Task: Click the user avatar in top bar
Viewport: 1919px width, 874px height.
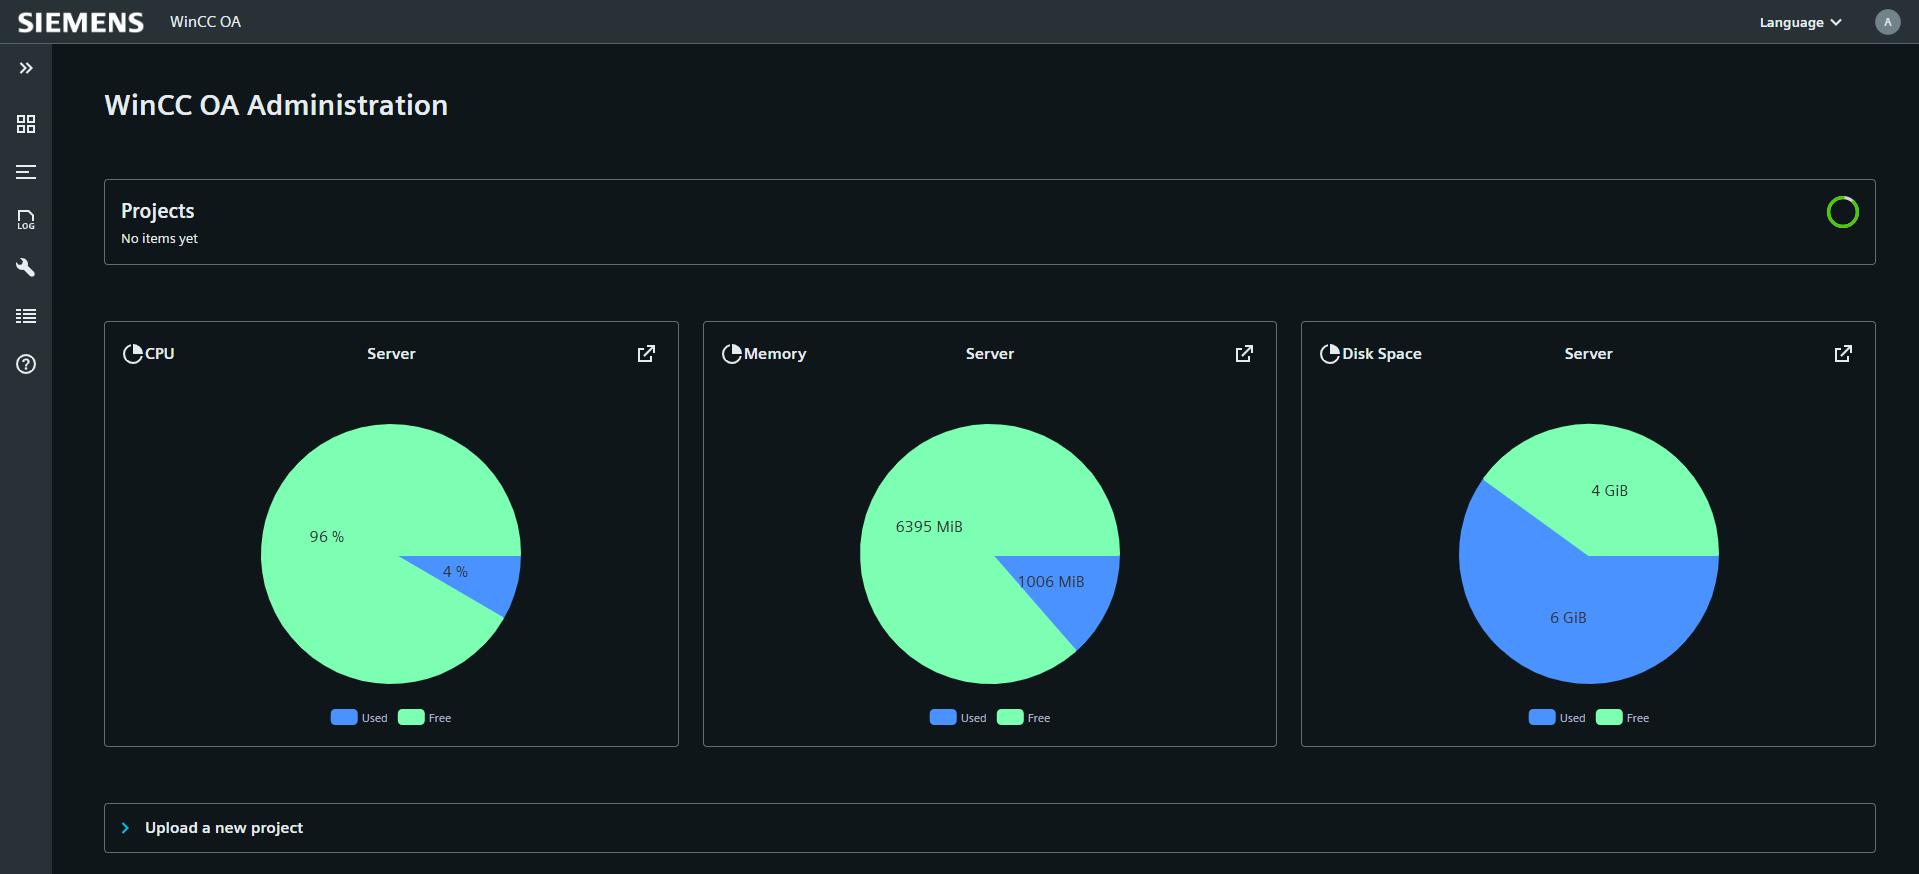Action: tap(1887, 22)
